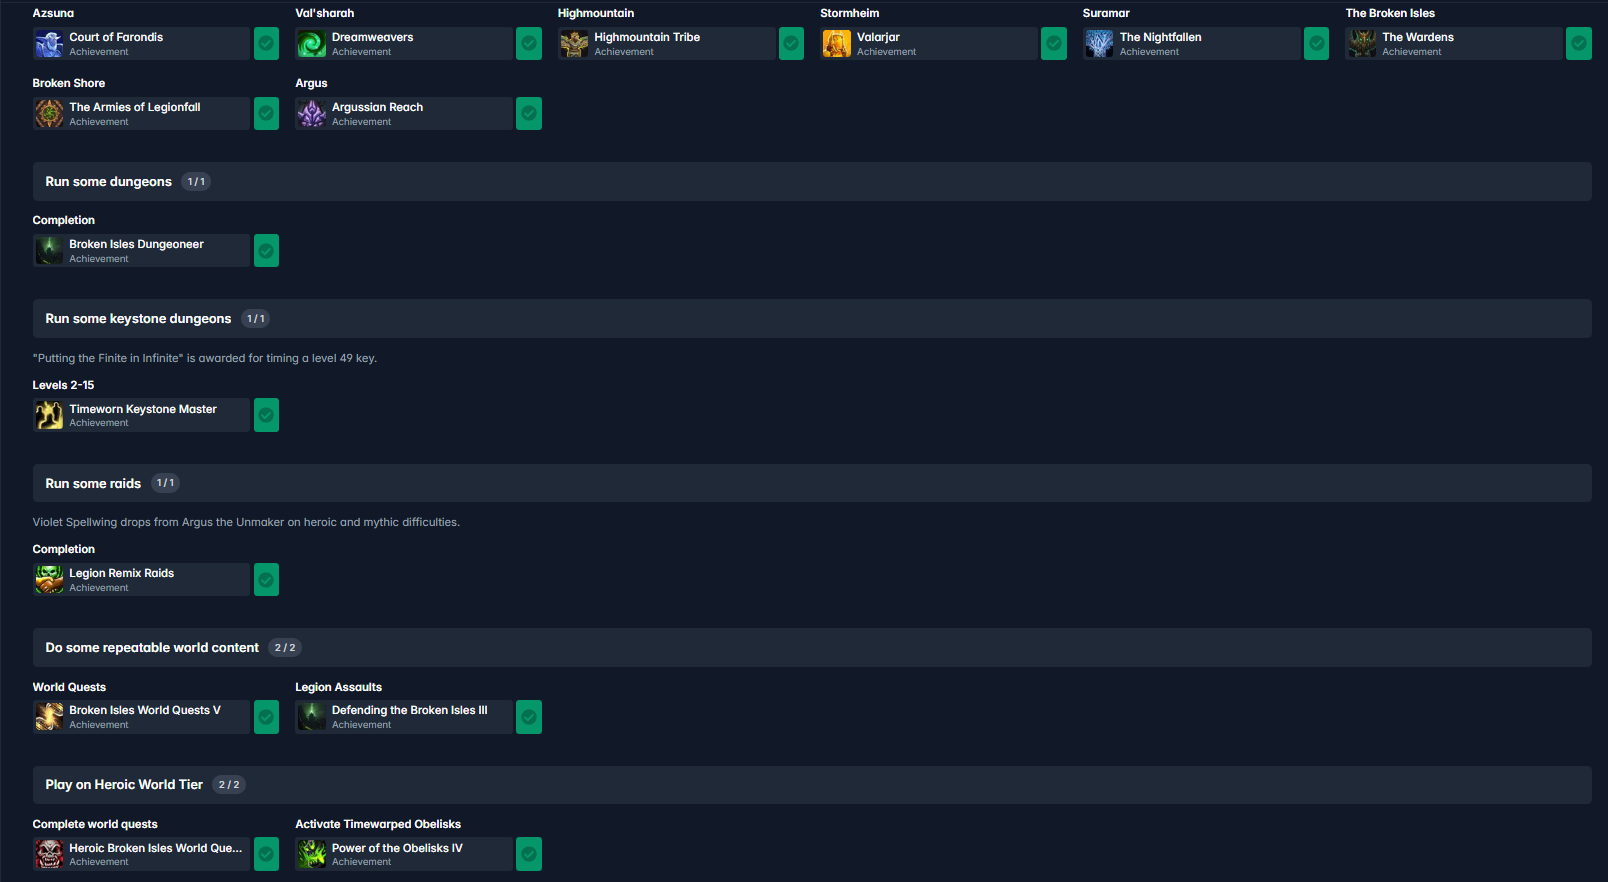
Task: Uncheck The Nightfallen completion checkmark
Action: [x=1317, y=44]
